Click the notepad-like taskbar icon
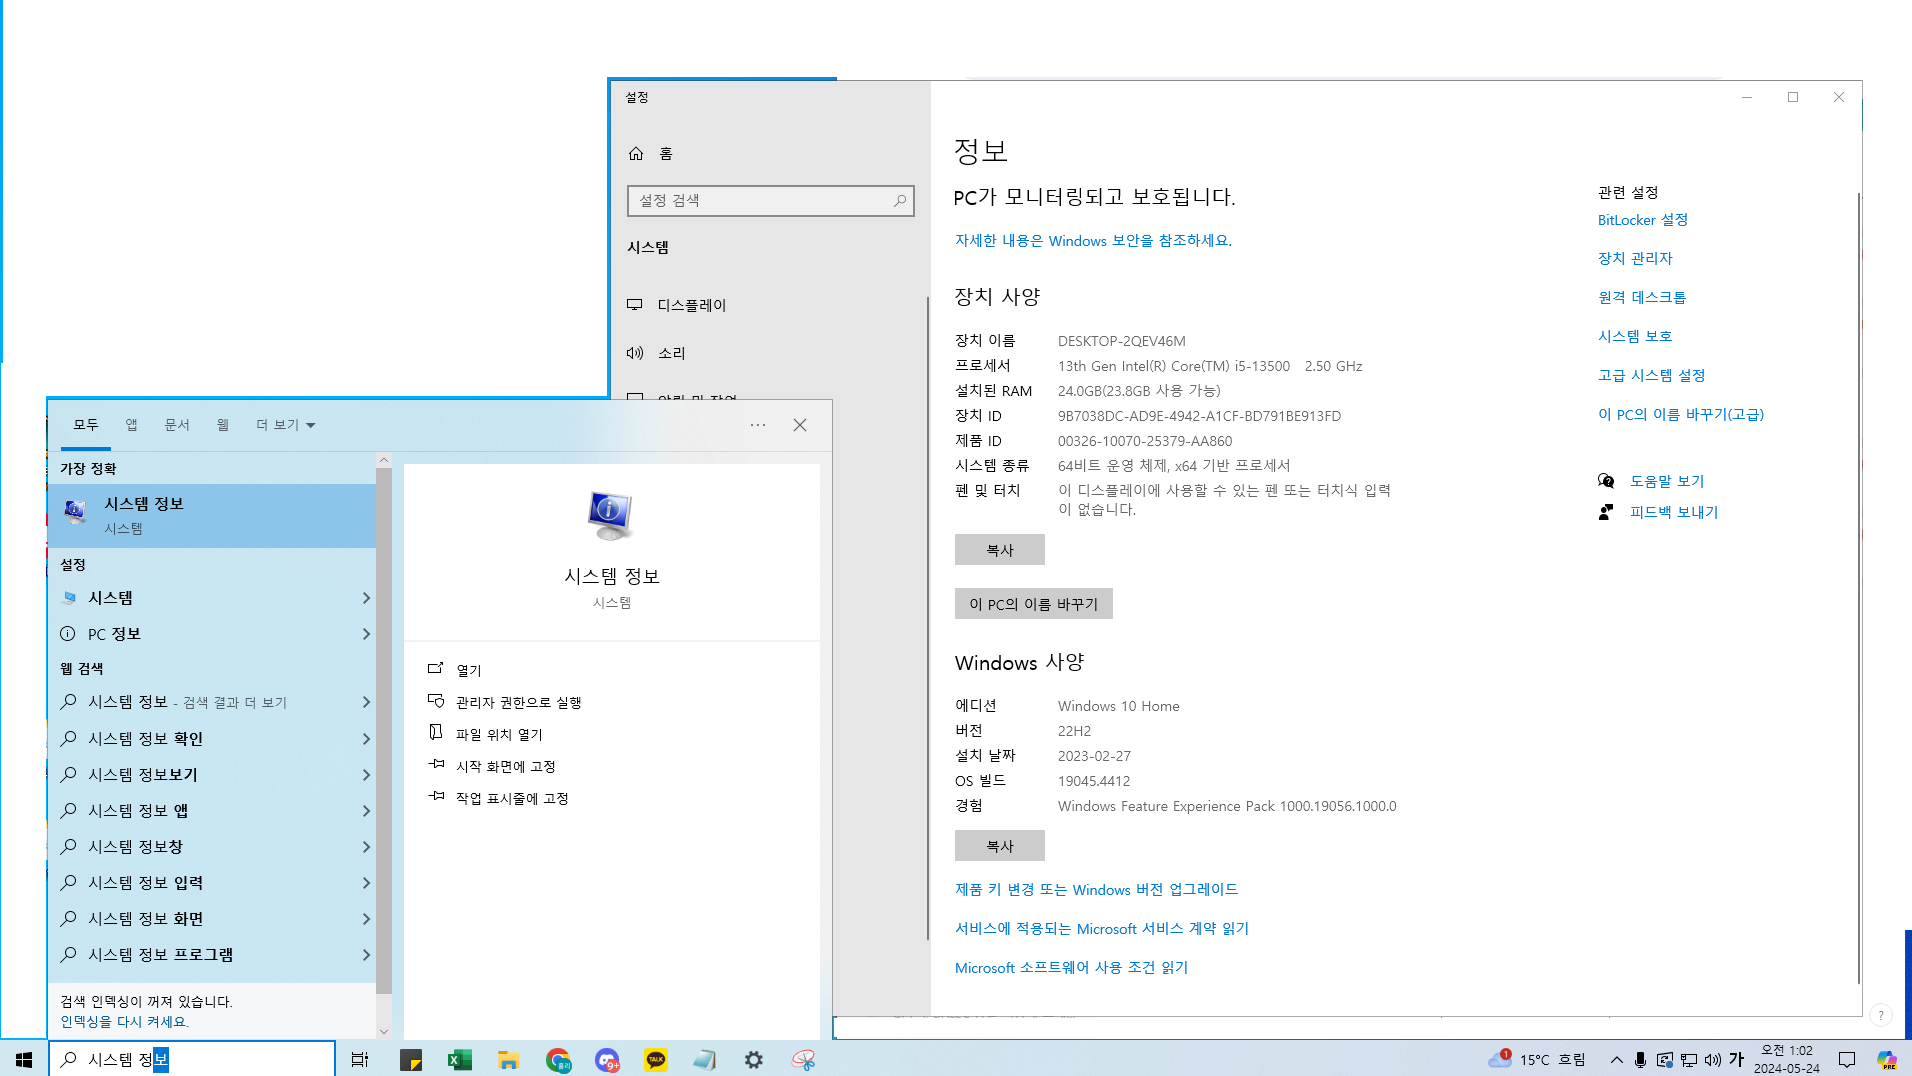The width and height of the screenshot is (1912, 1076). click(705, 1059)
